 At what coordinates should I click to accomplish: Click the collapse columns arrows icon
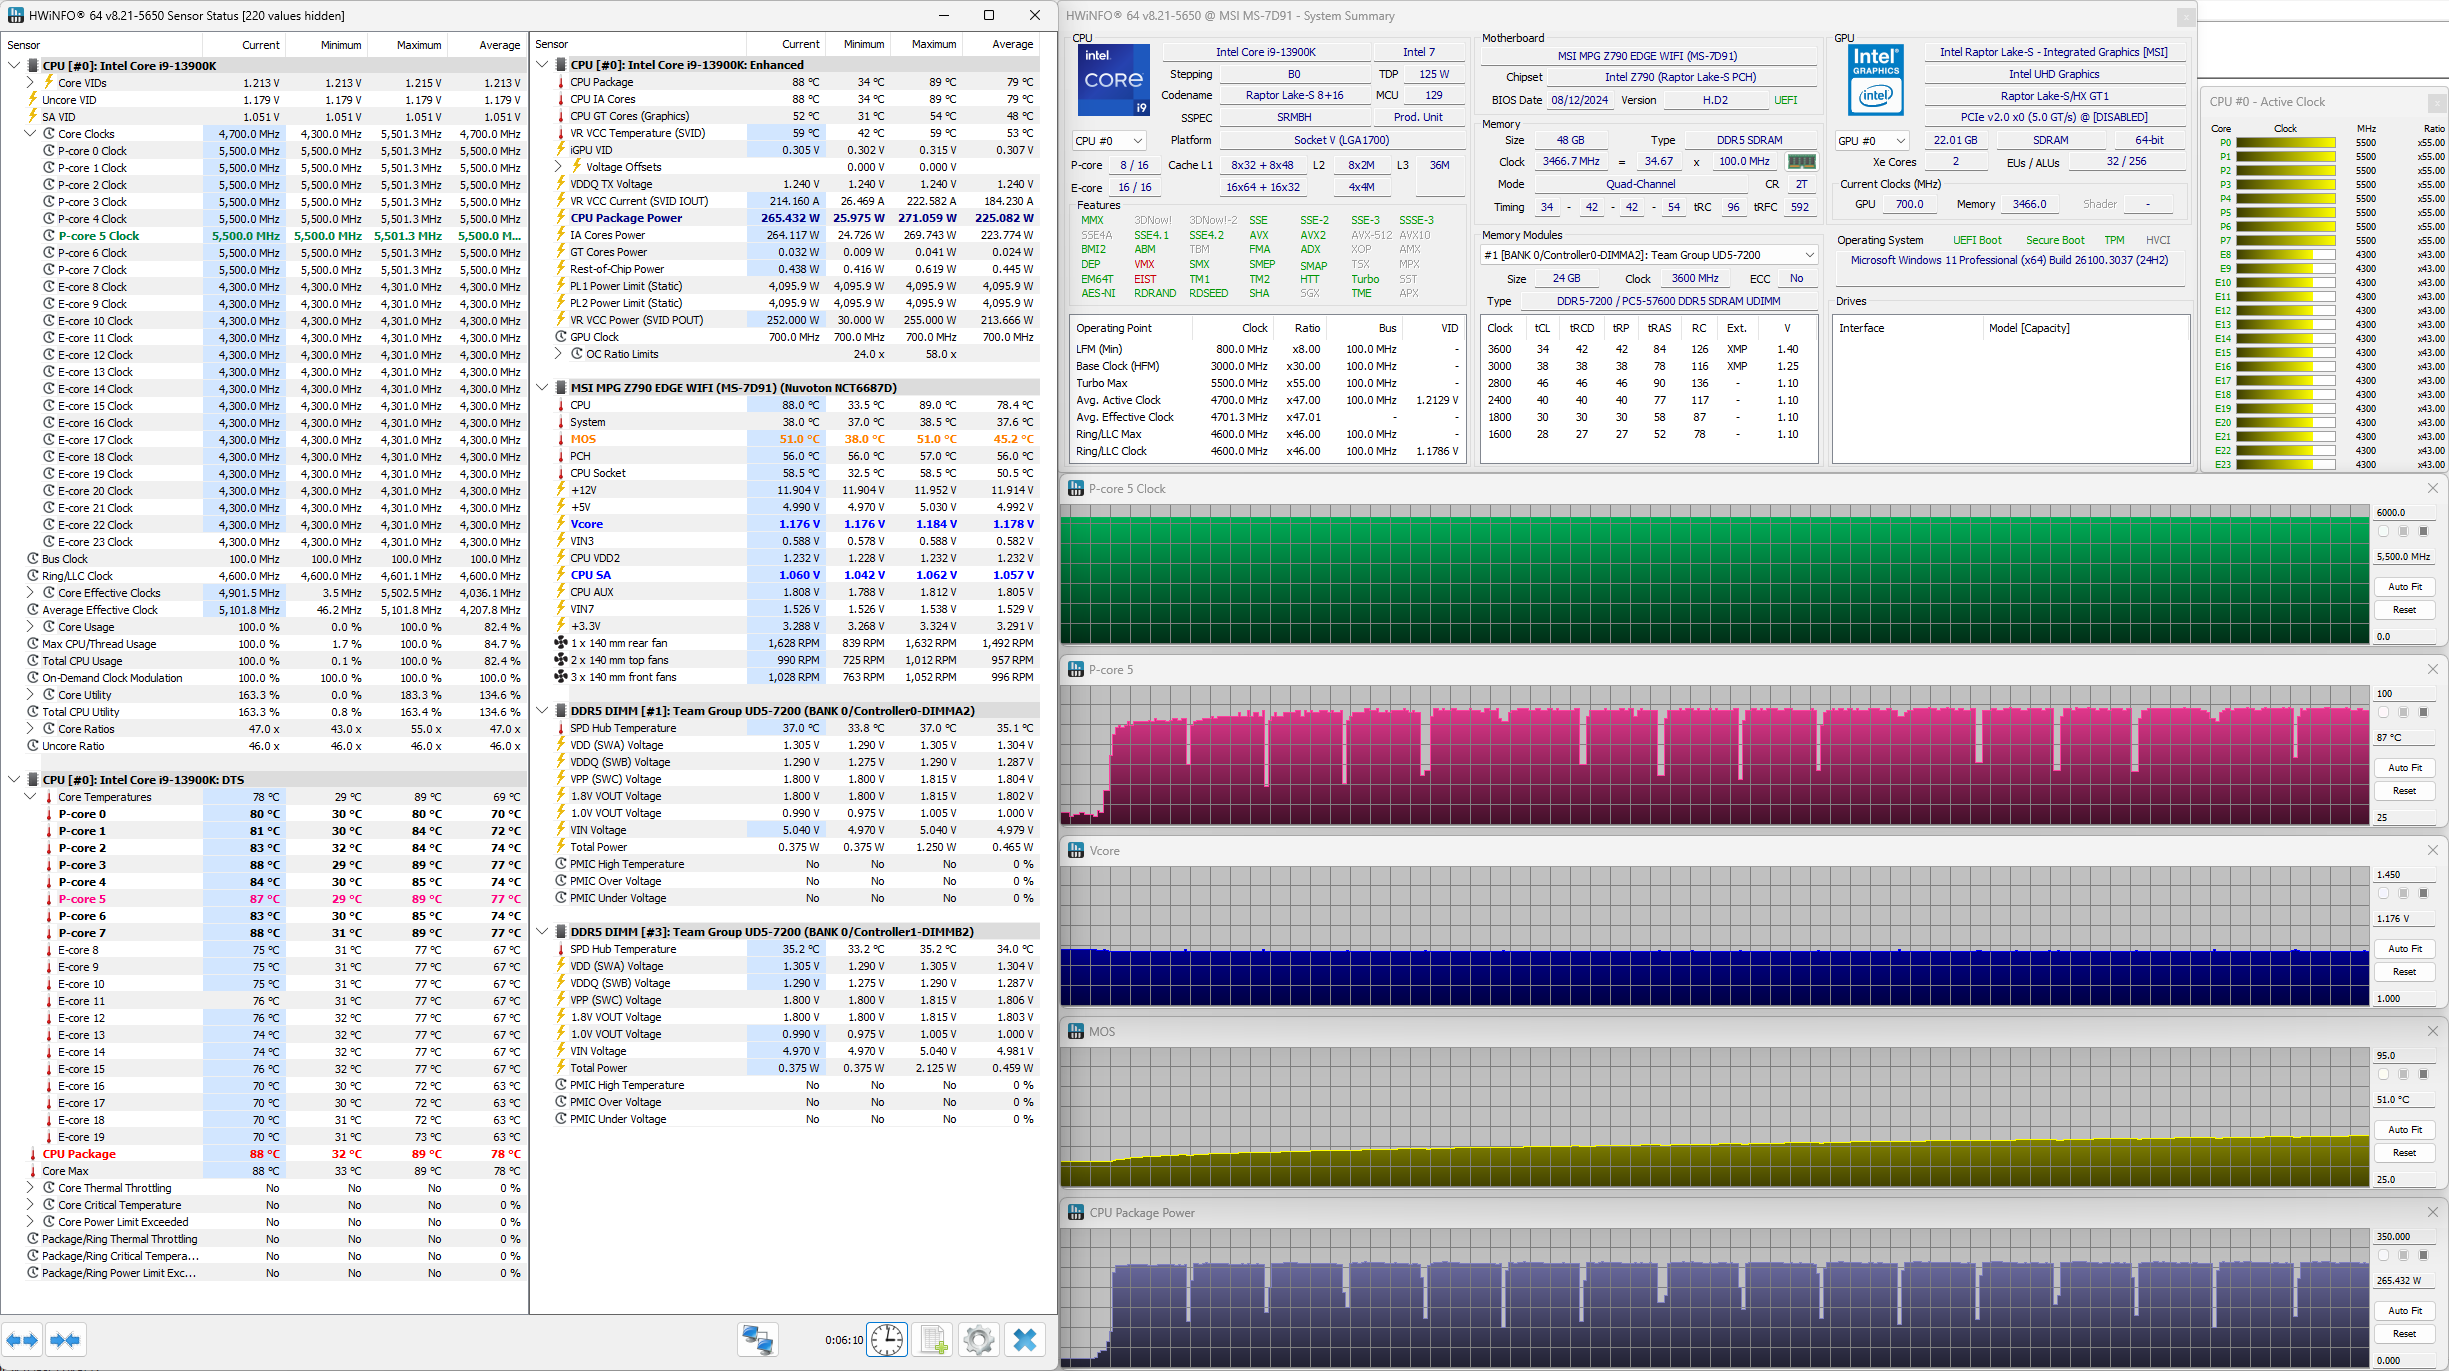(x=65, y=1340)
